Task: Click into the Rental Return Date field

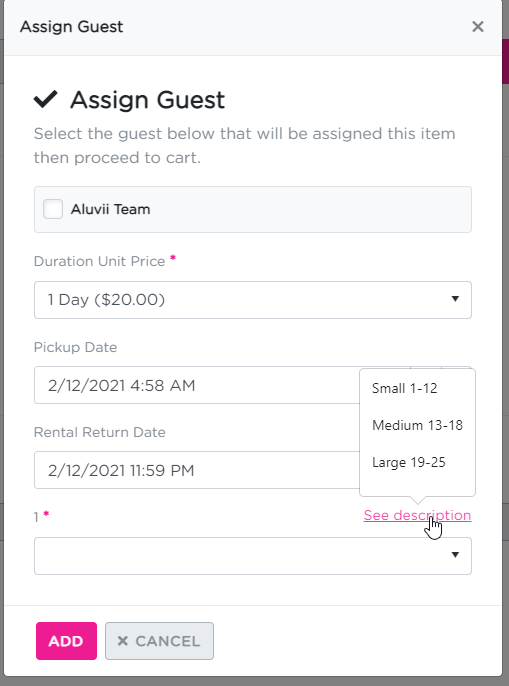Action: coord(197,470)
